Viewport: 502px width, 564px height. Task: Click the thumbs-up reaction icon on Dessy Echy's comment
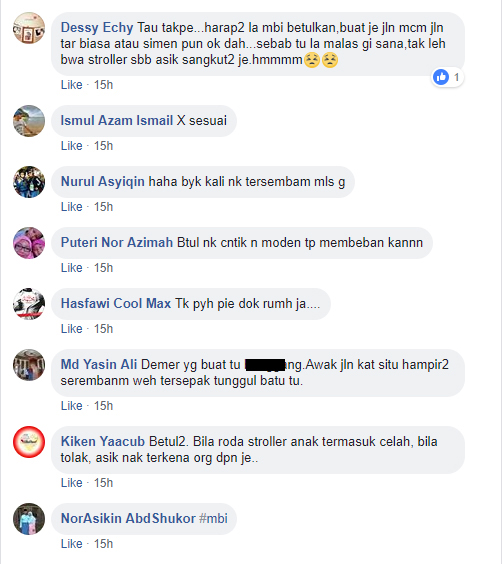[441, 77]
